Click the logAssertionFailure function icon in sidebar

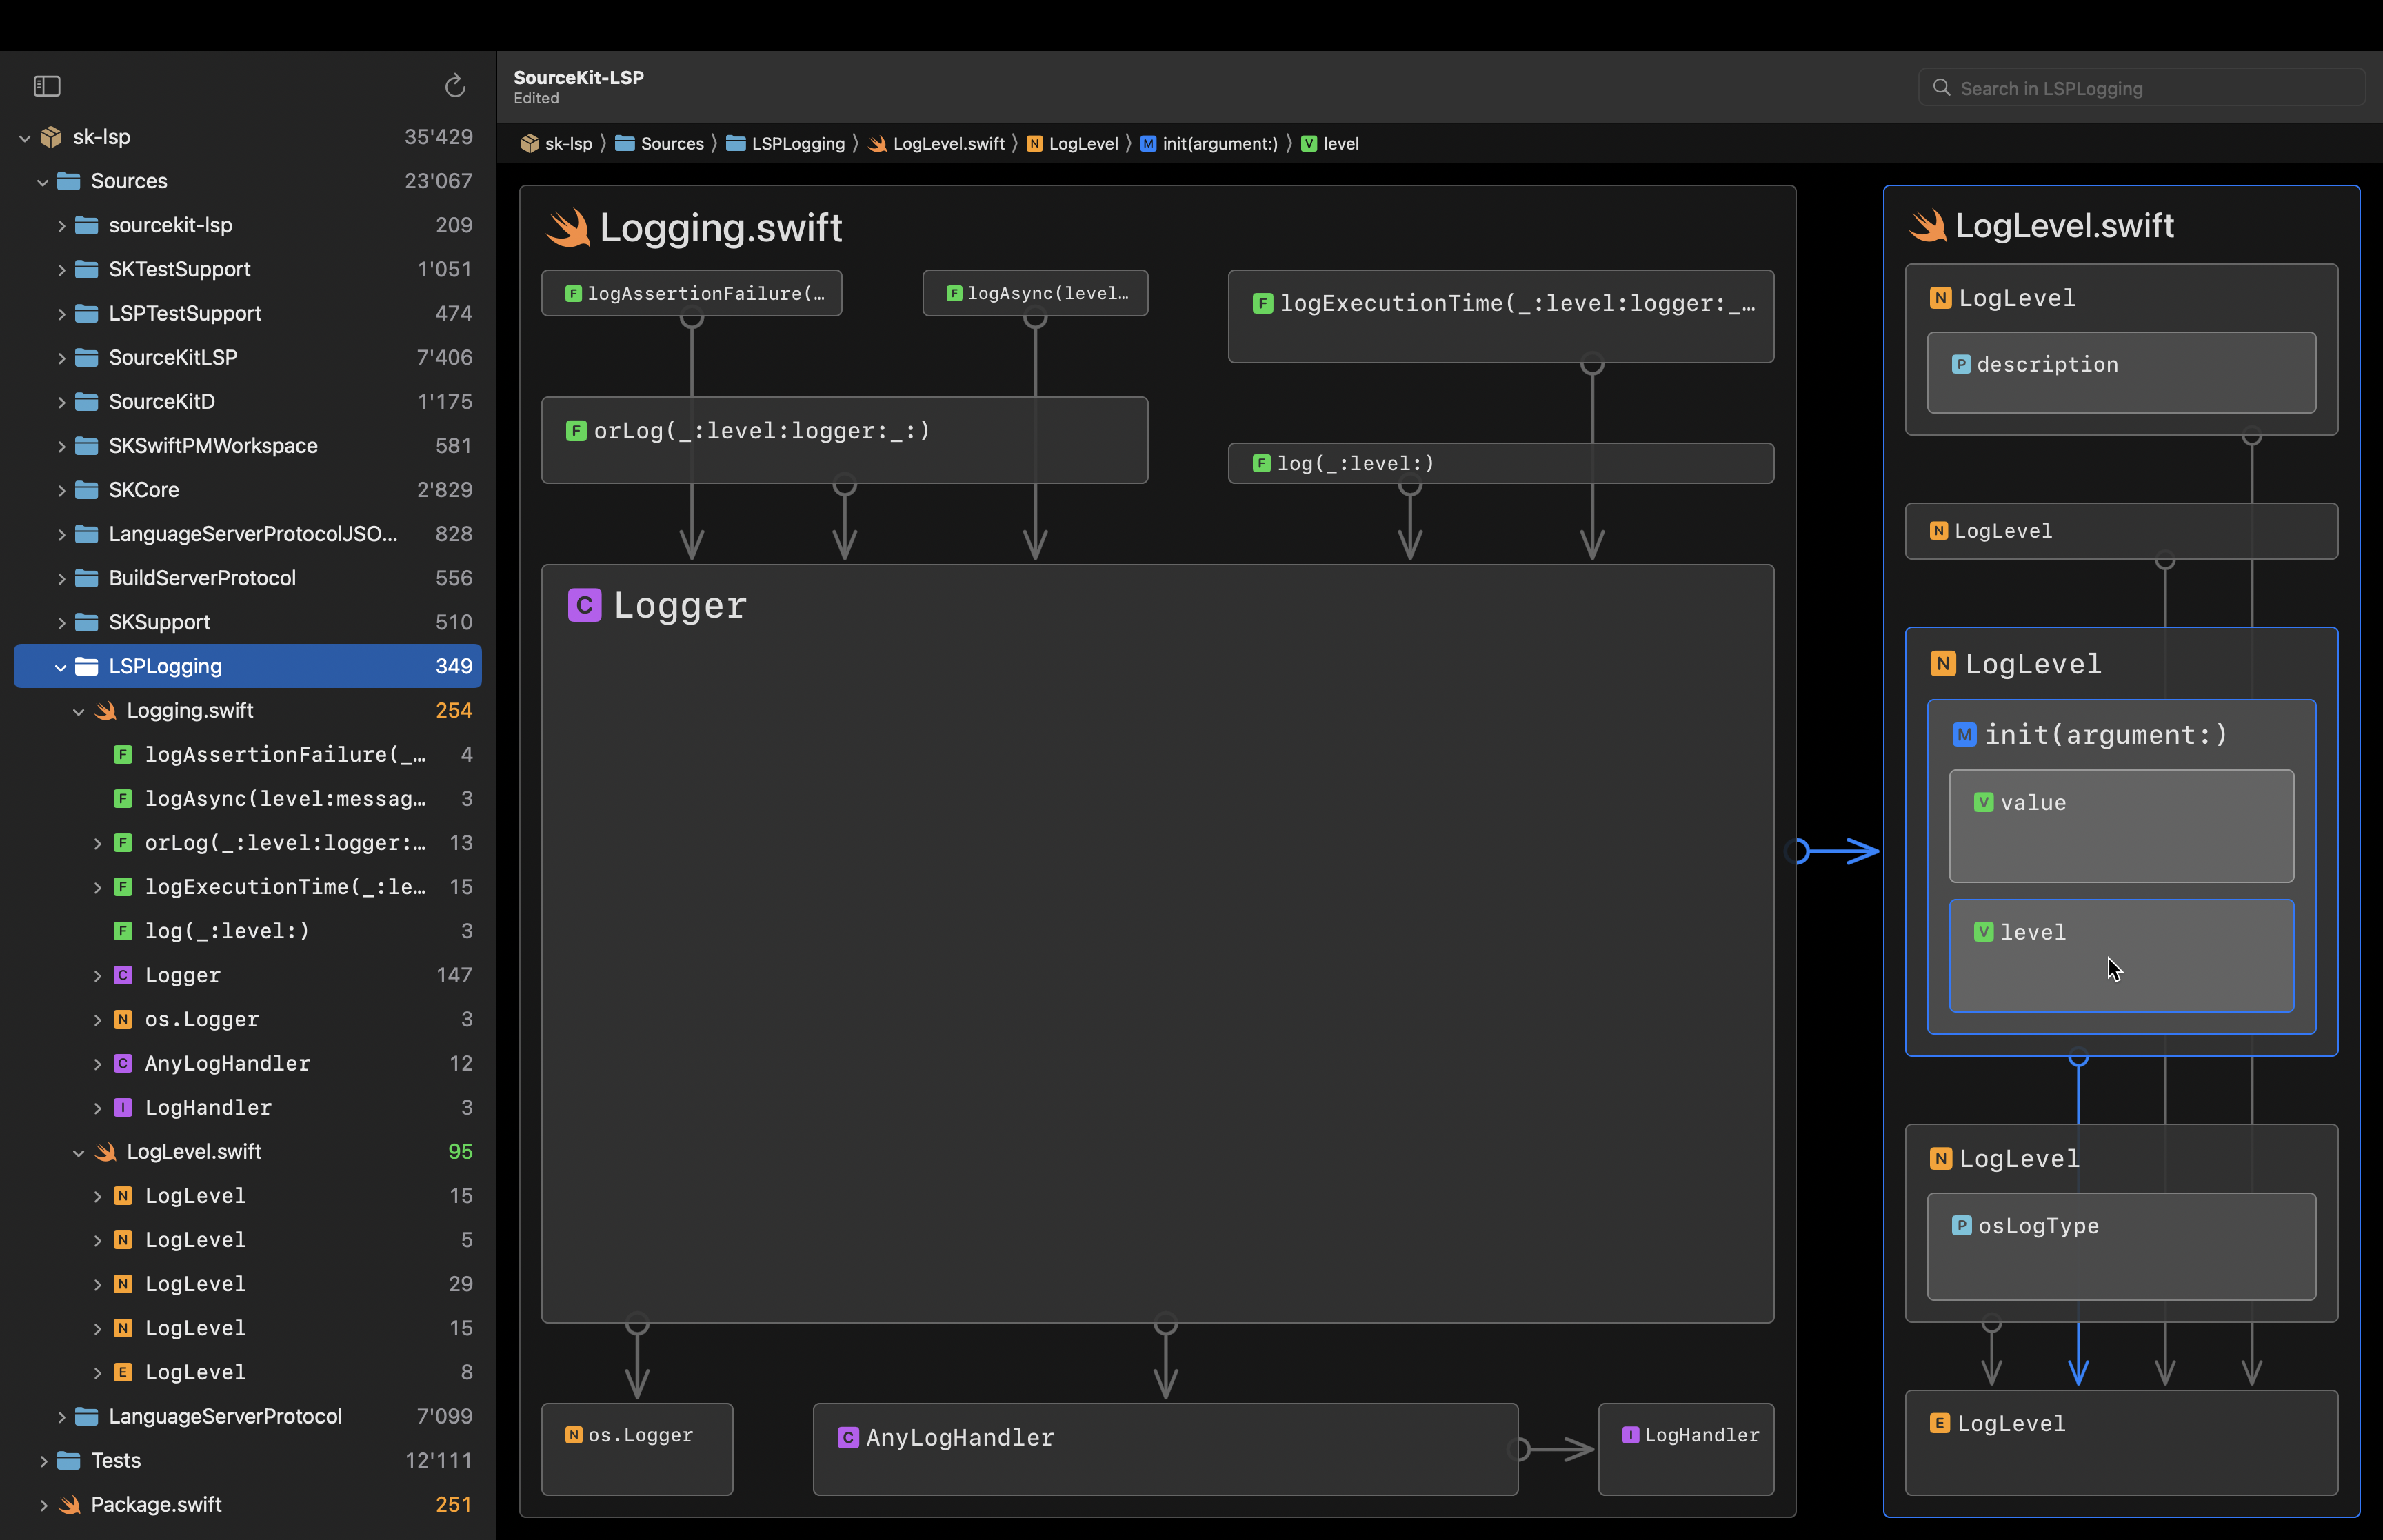coord(123,754)
